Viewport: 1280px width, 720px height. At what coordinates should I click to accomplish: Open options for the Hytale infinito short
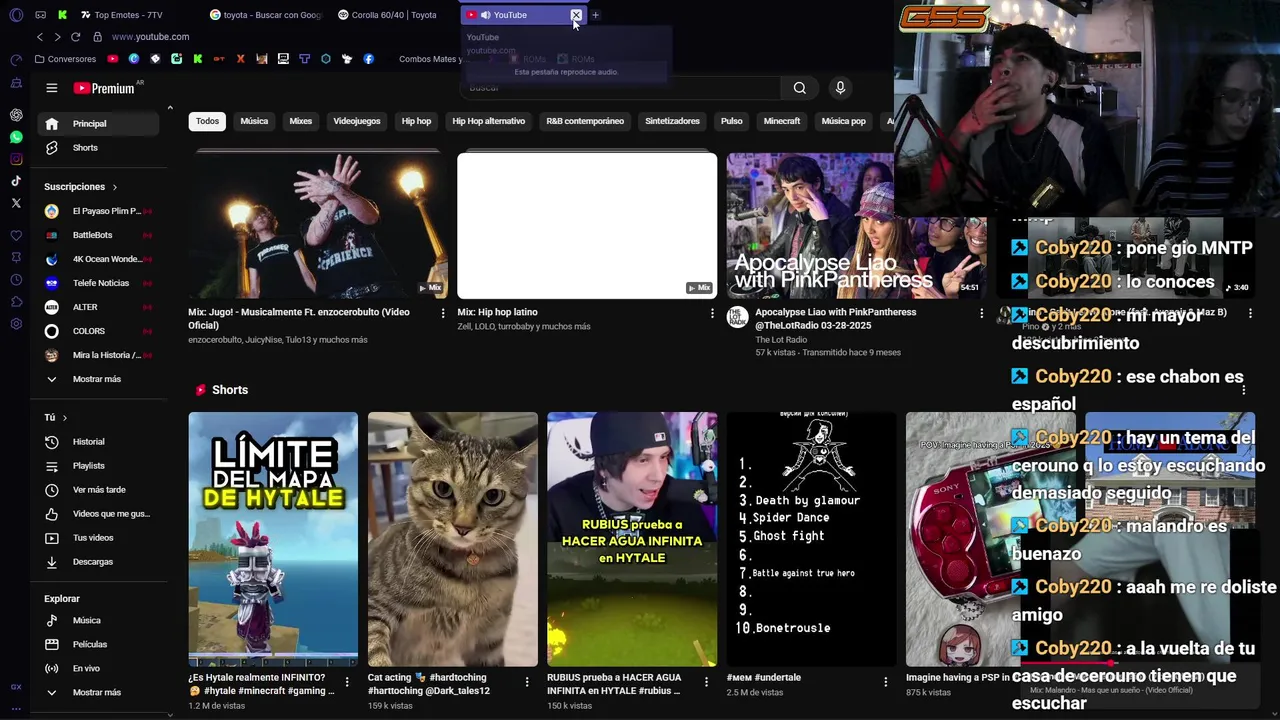tap(347, 682)
